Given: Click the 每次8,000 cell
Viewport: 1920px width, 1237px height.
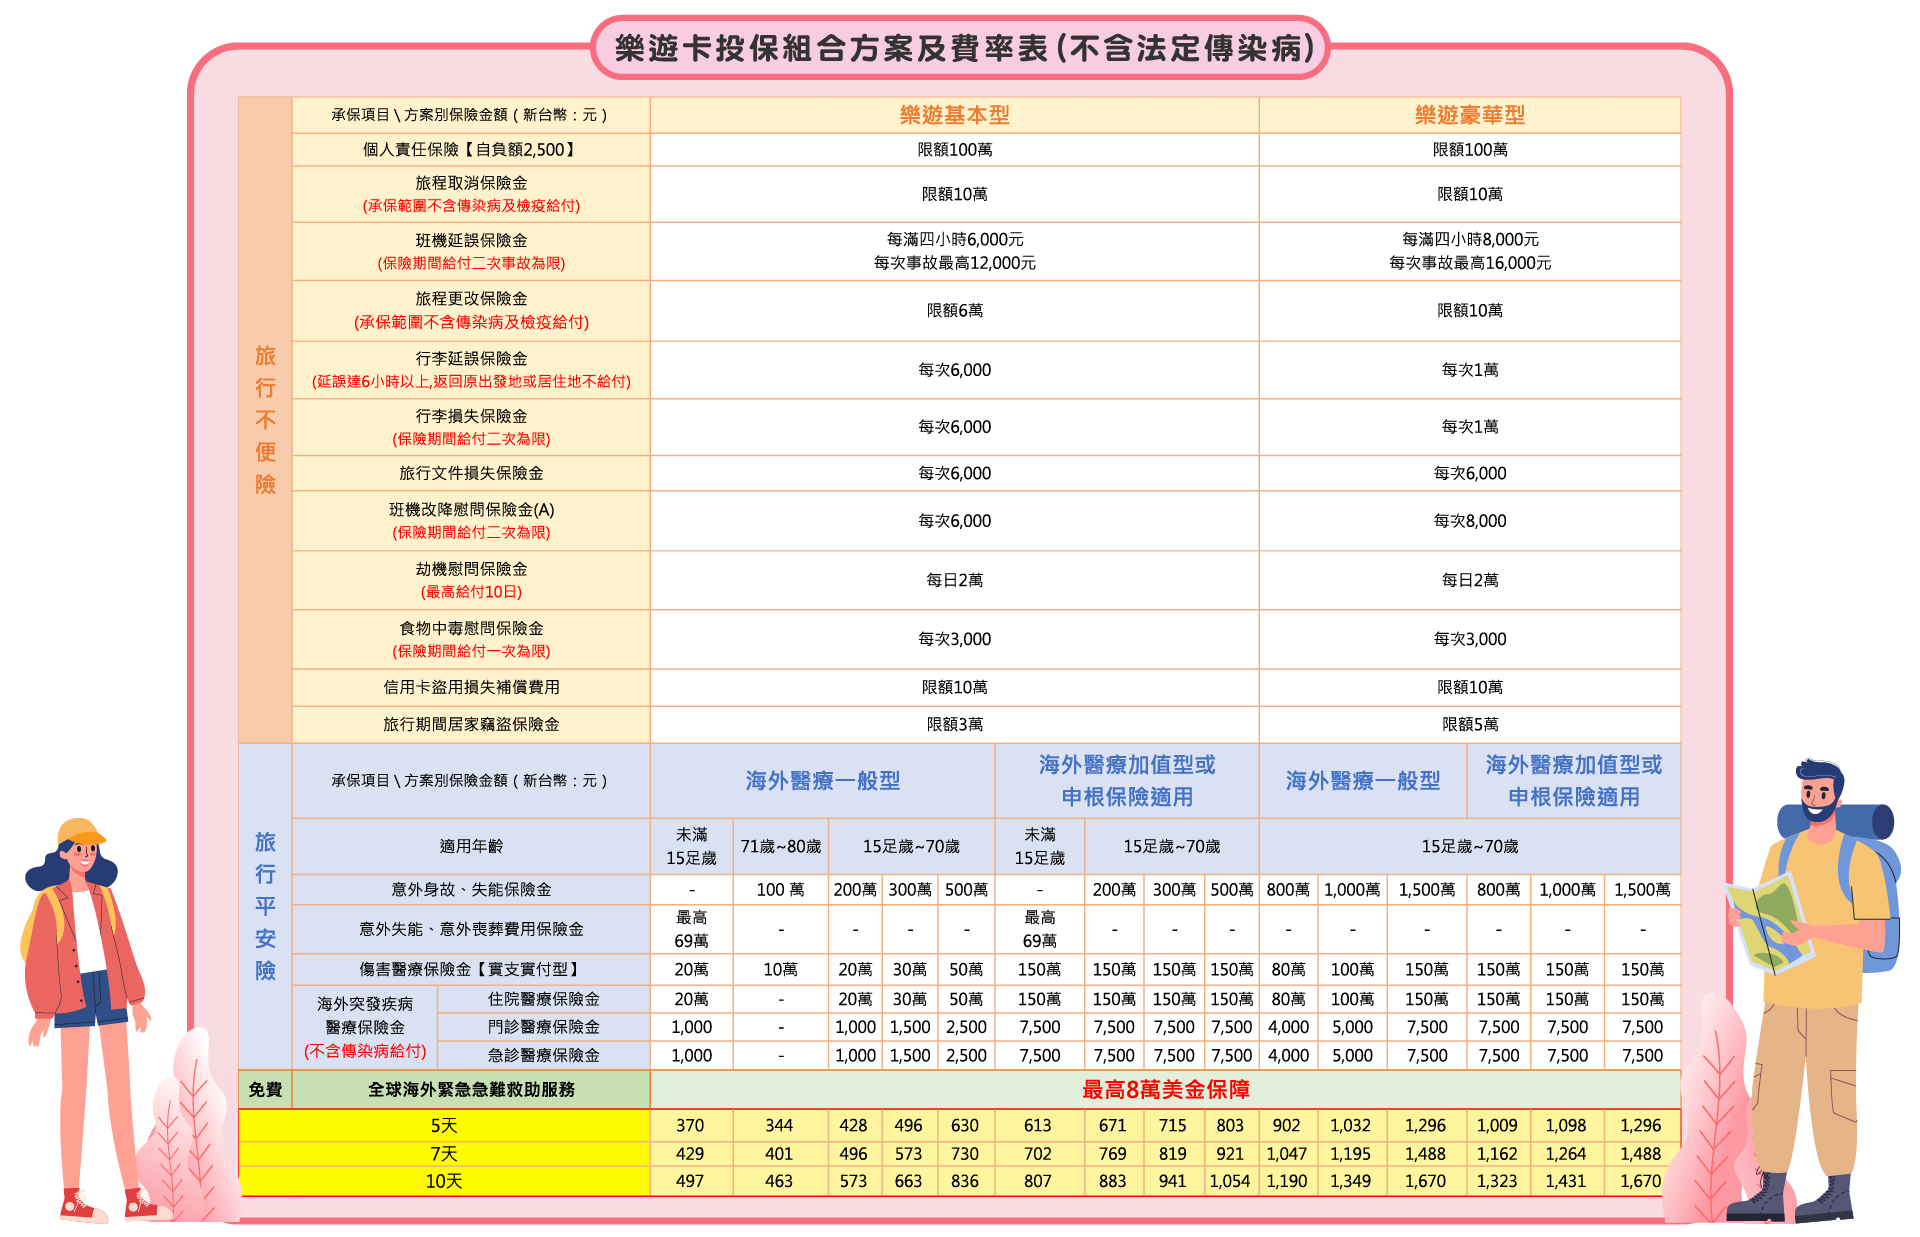Looking at the screenshot, I should coord(1469,520).
